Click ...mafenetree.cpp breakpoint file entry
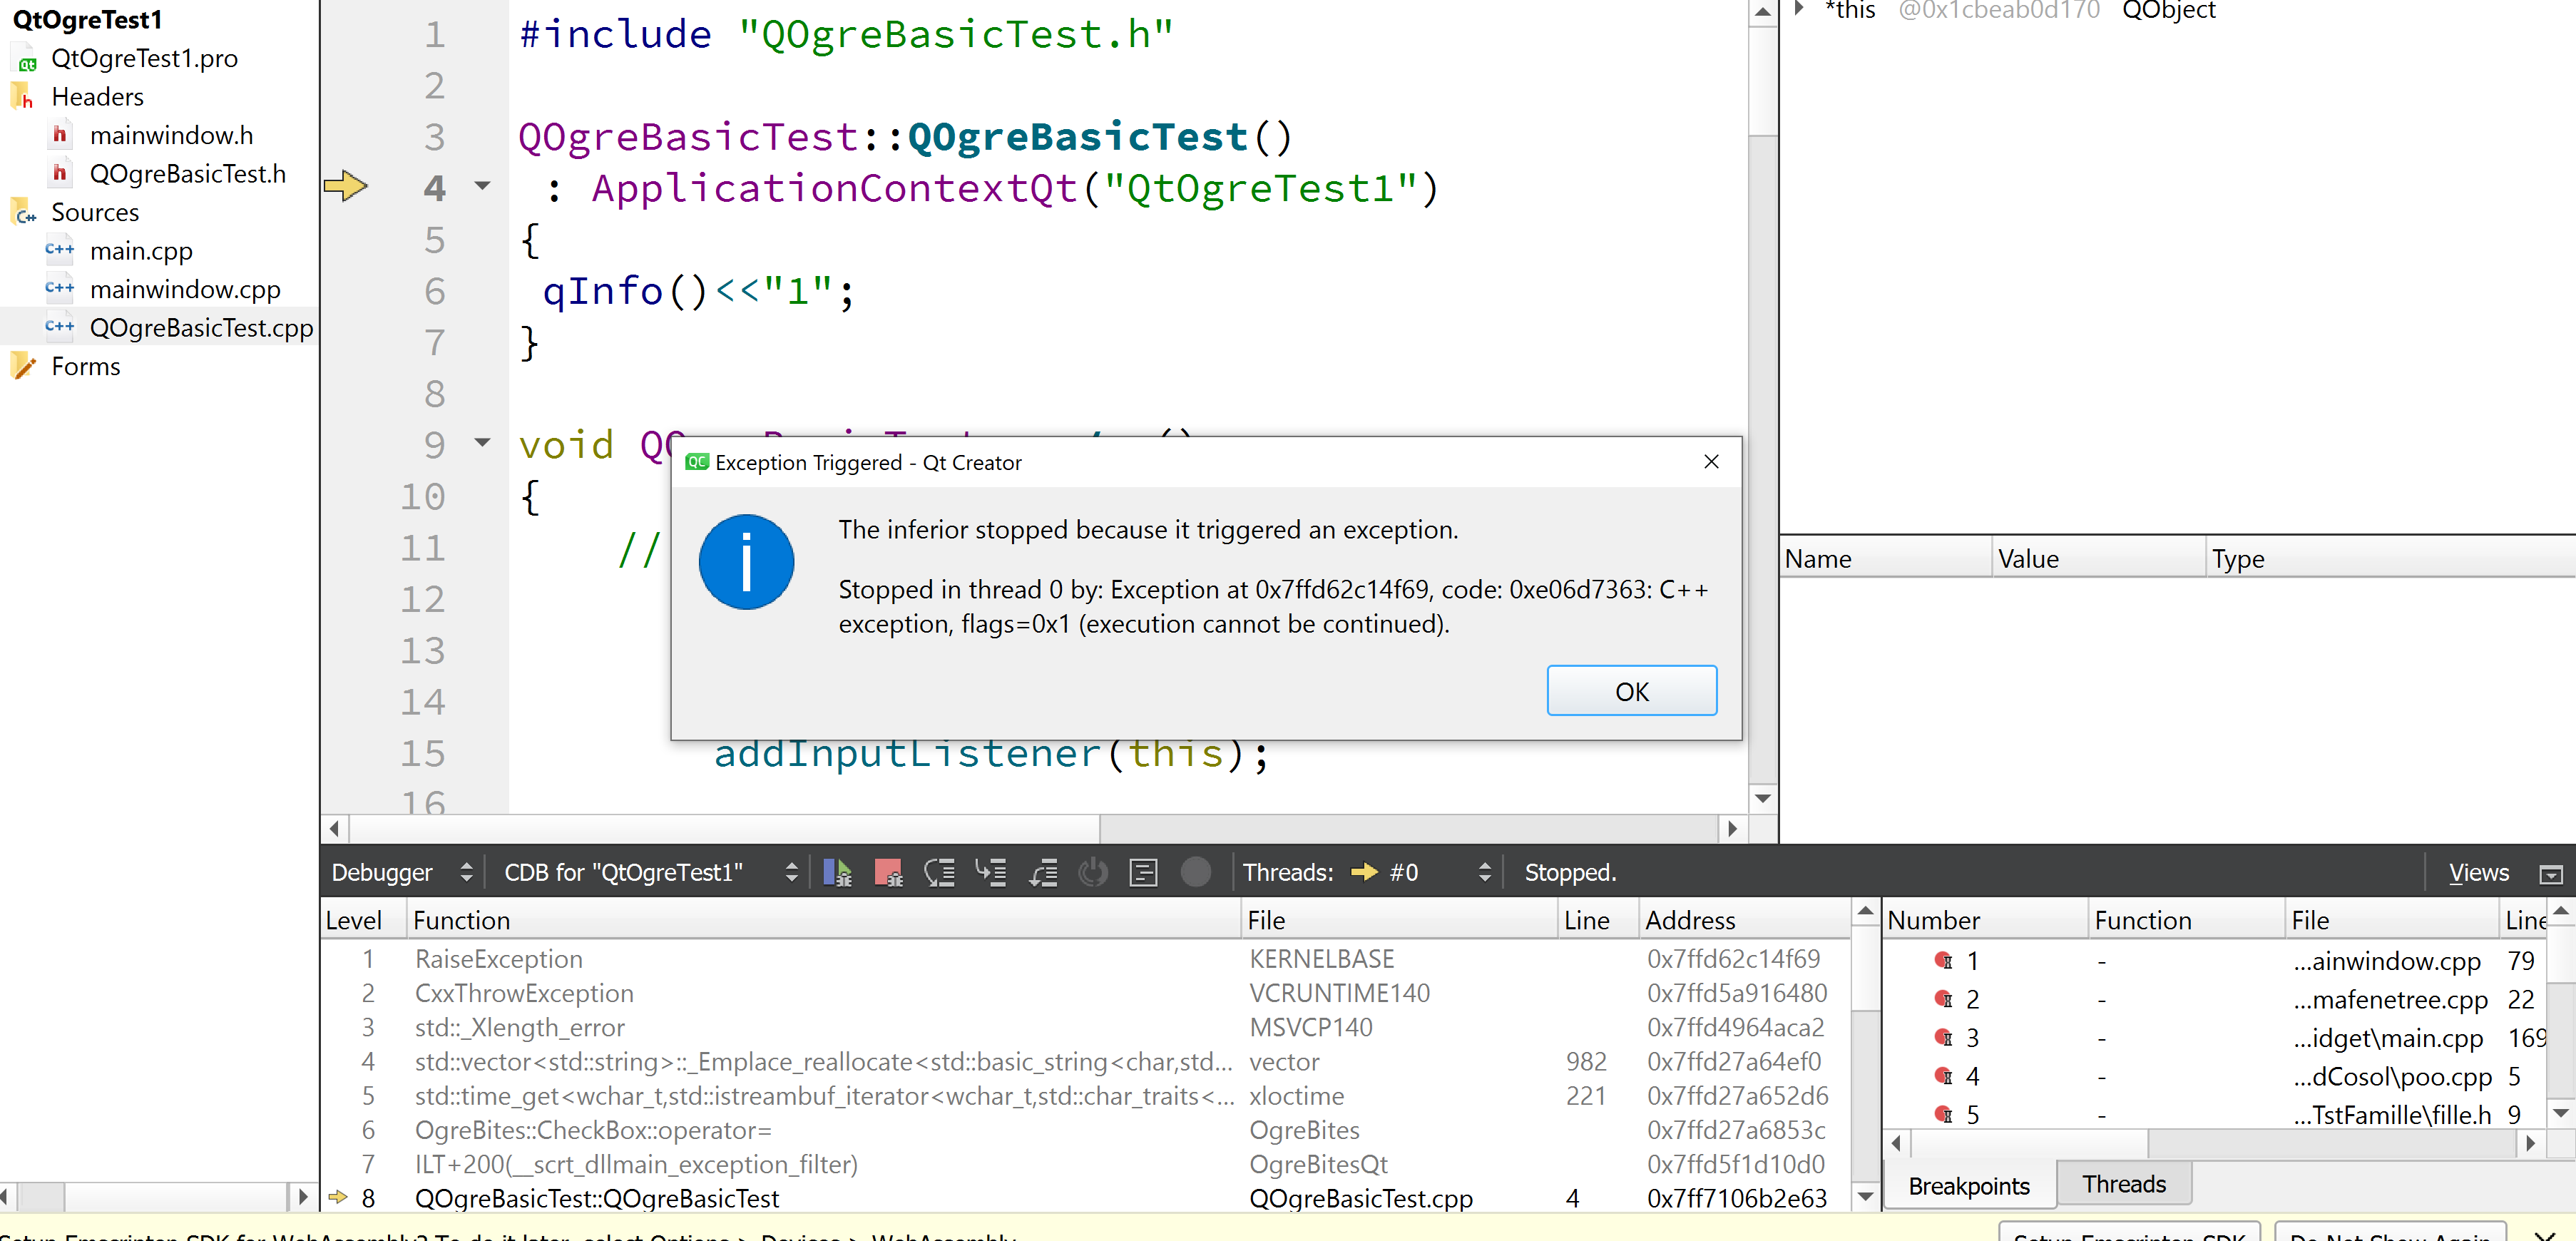This screenshot has width=2576, height=1241. (x=2390, y=1000)
